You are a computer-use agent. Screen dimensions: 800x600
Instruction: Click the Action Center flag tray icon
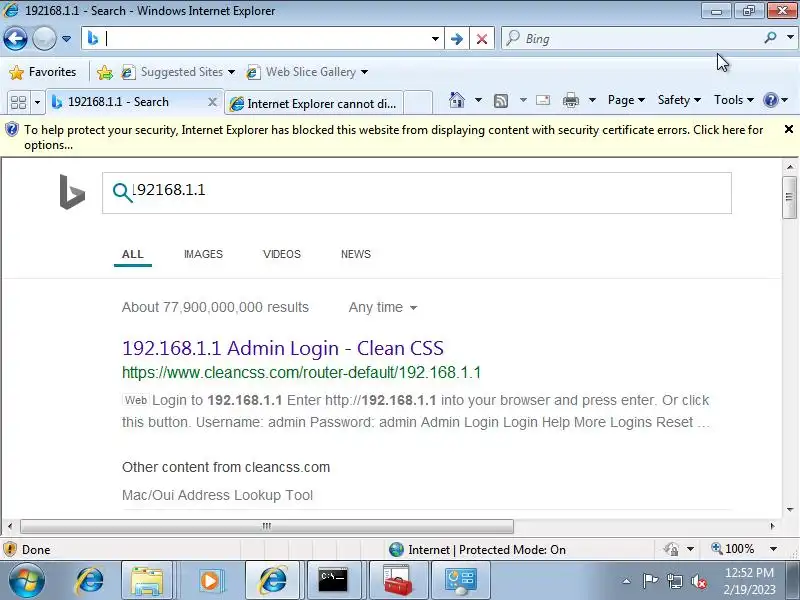(x=650, y=581)
